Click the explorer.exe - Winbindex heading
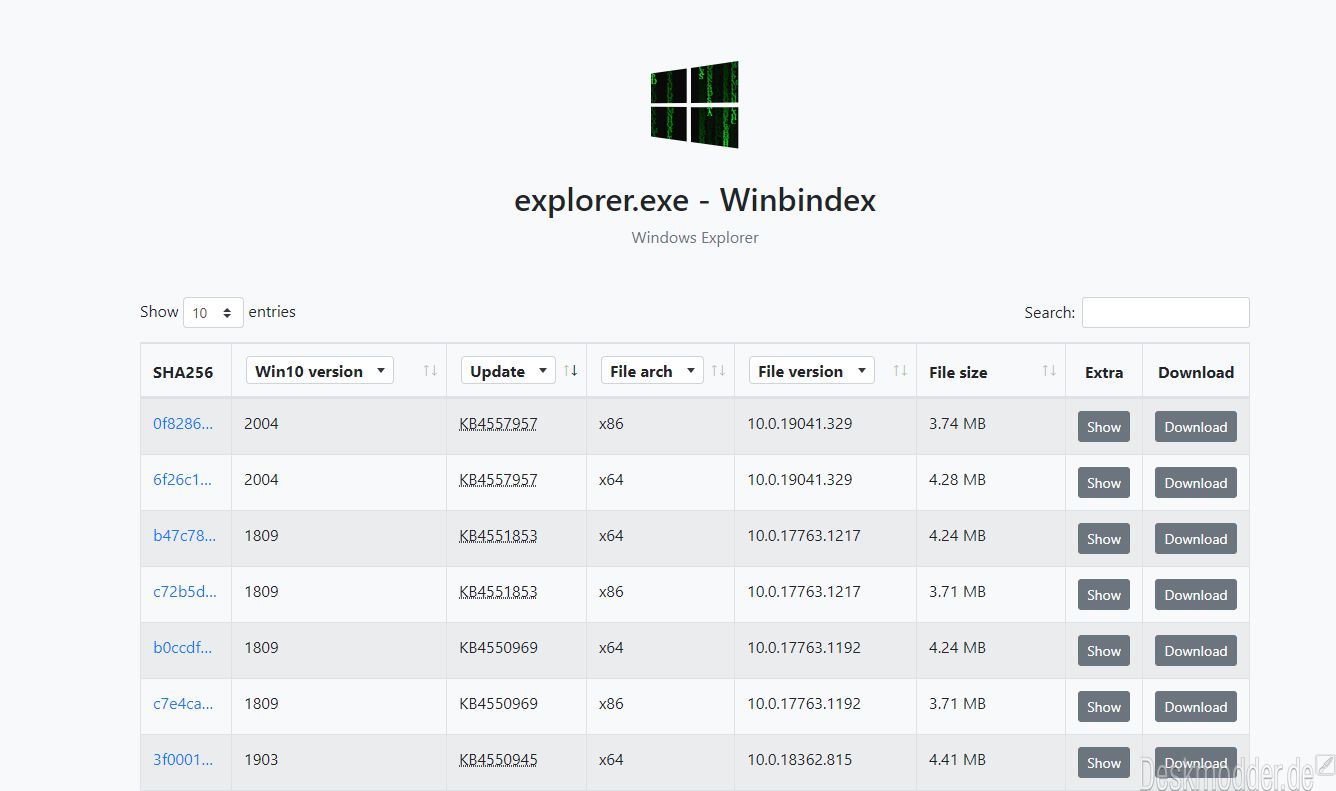 [695, 200]
